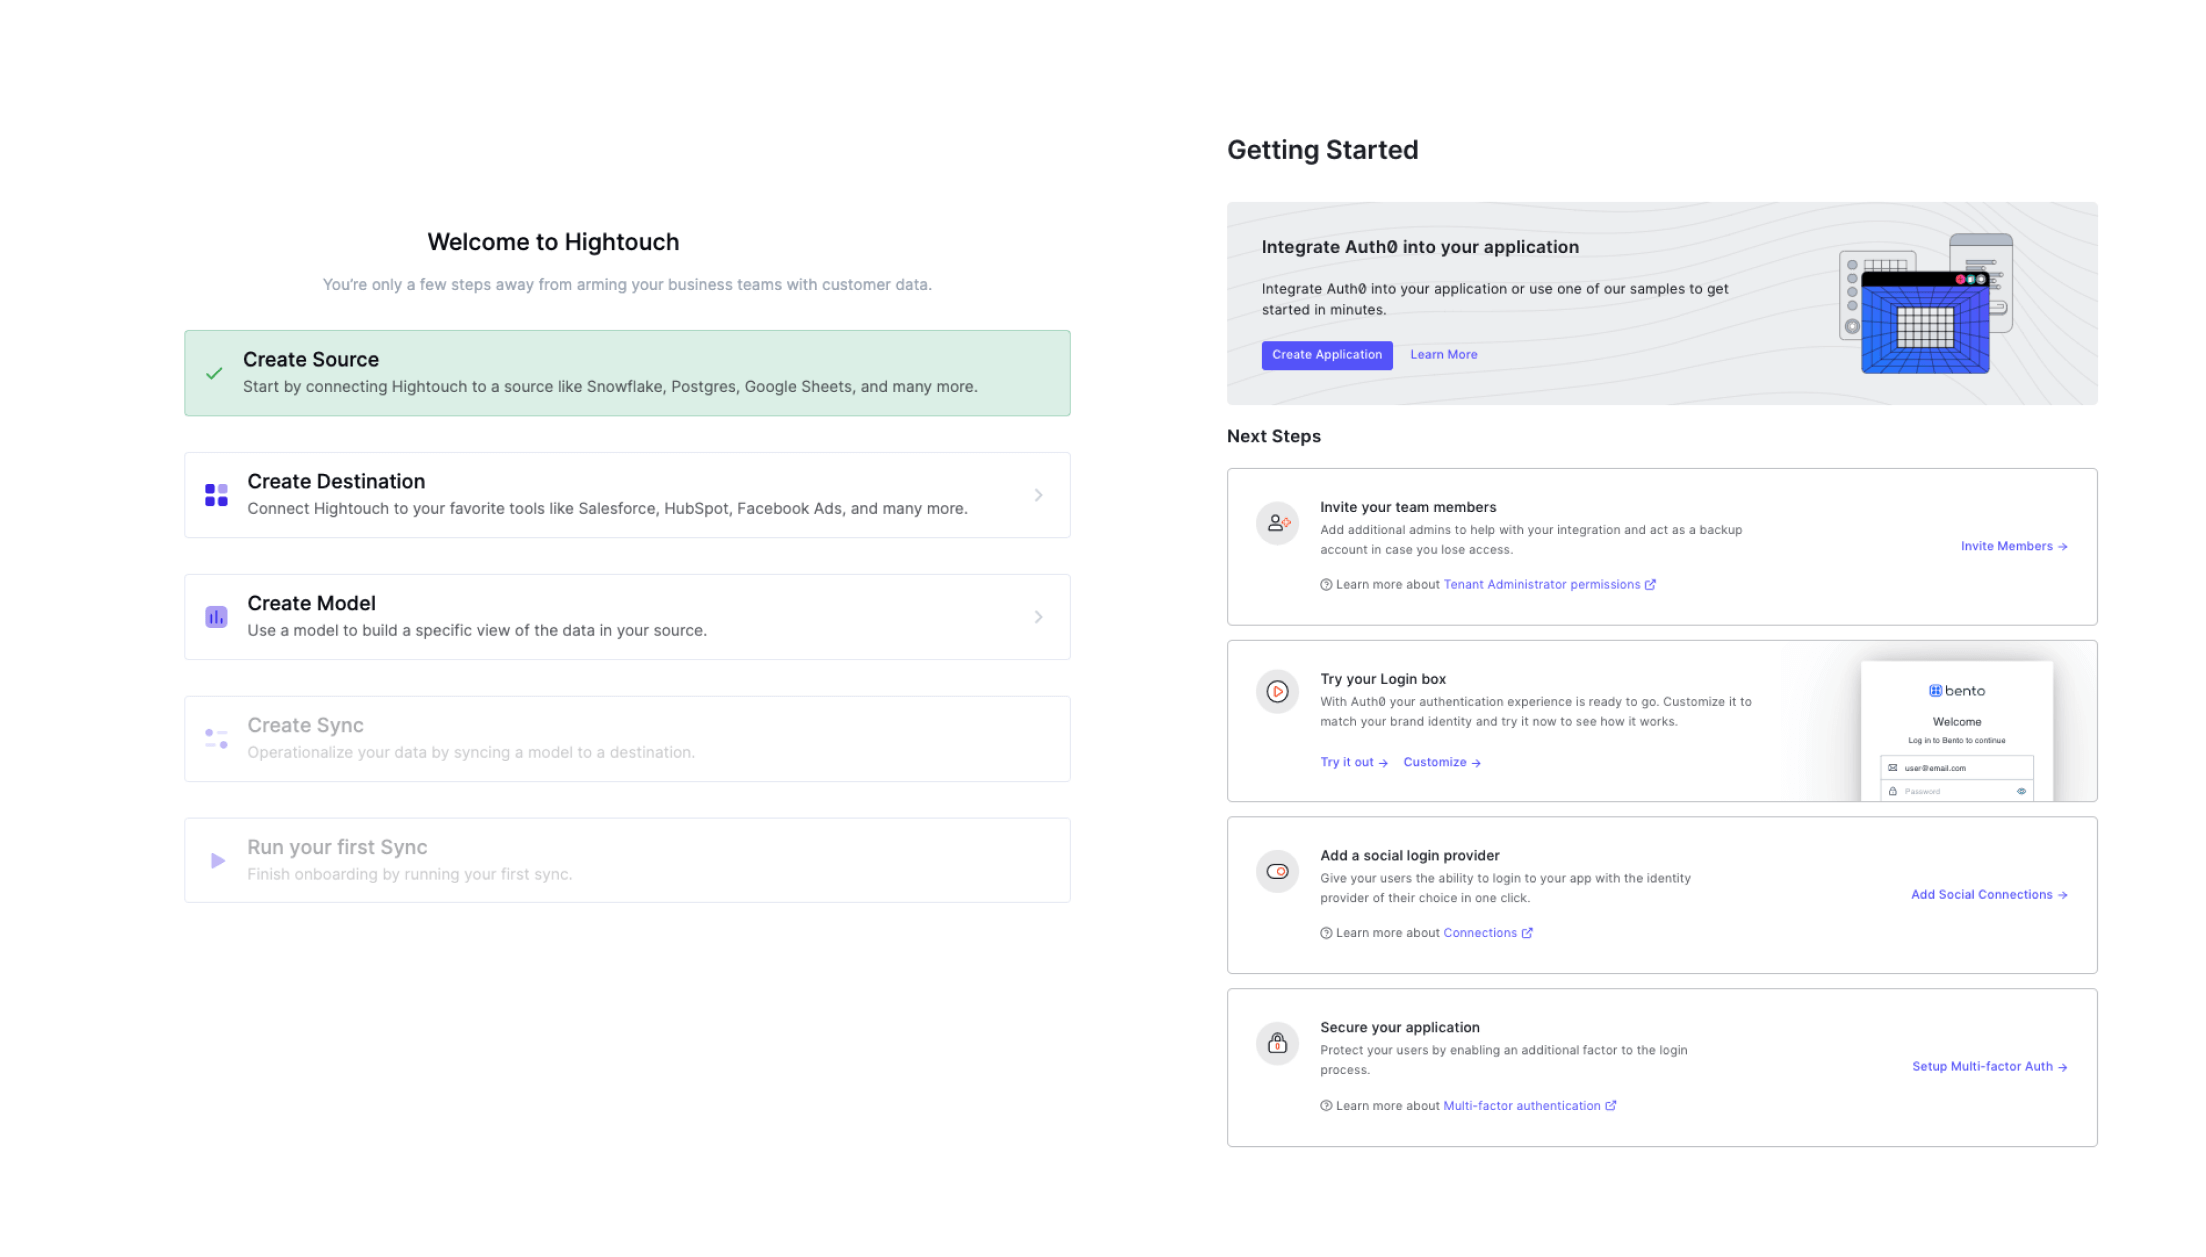
Task: Click the question icon beside Tenant Administrator
Action: (x=1326, y=585)
